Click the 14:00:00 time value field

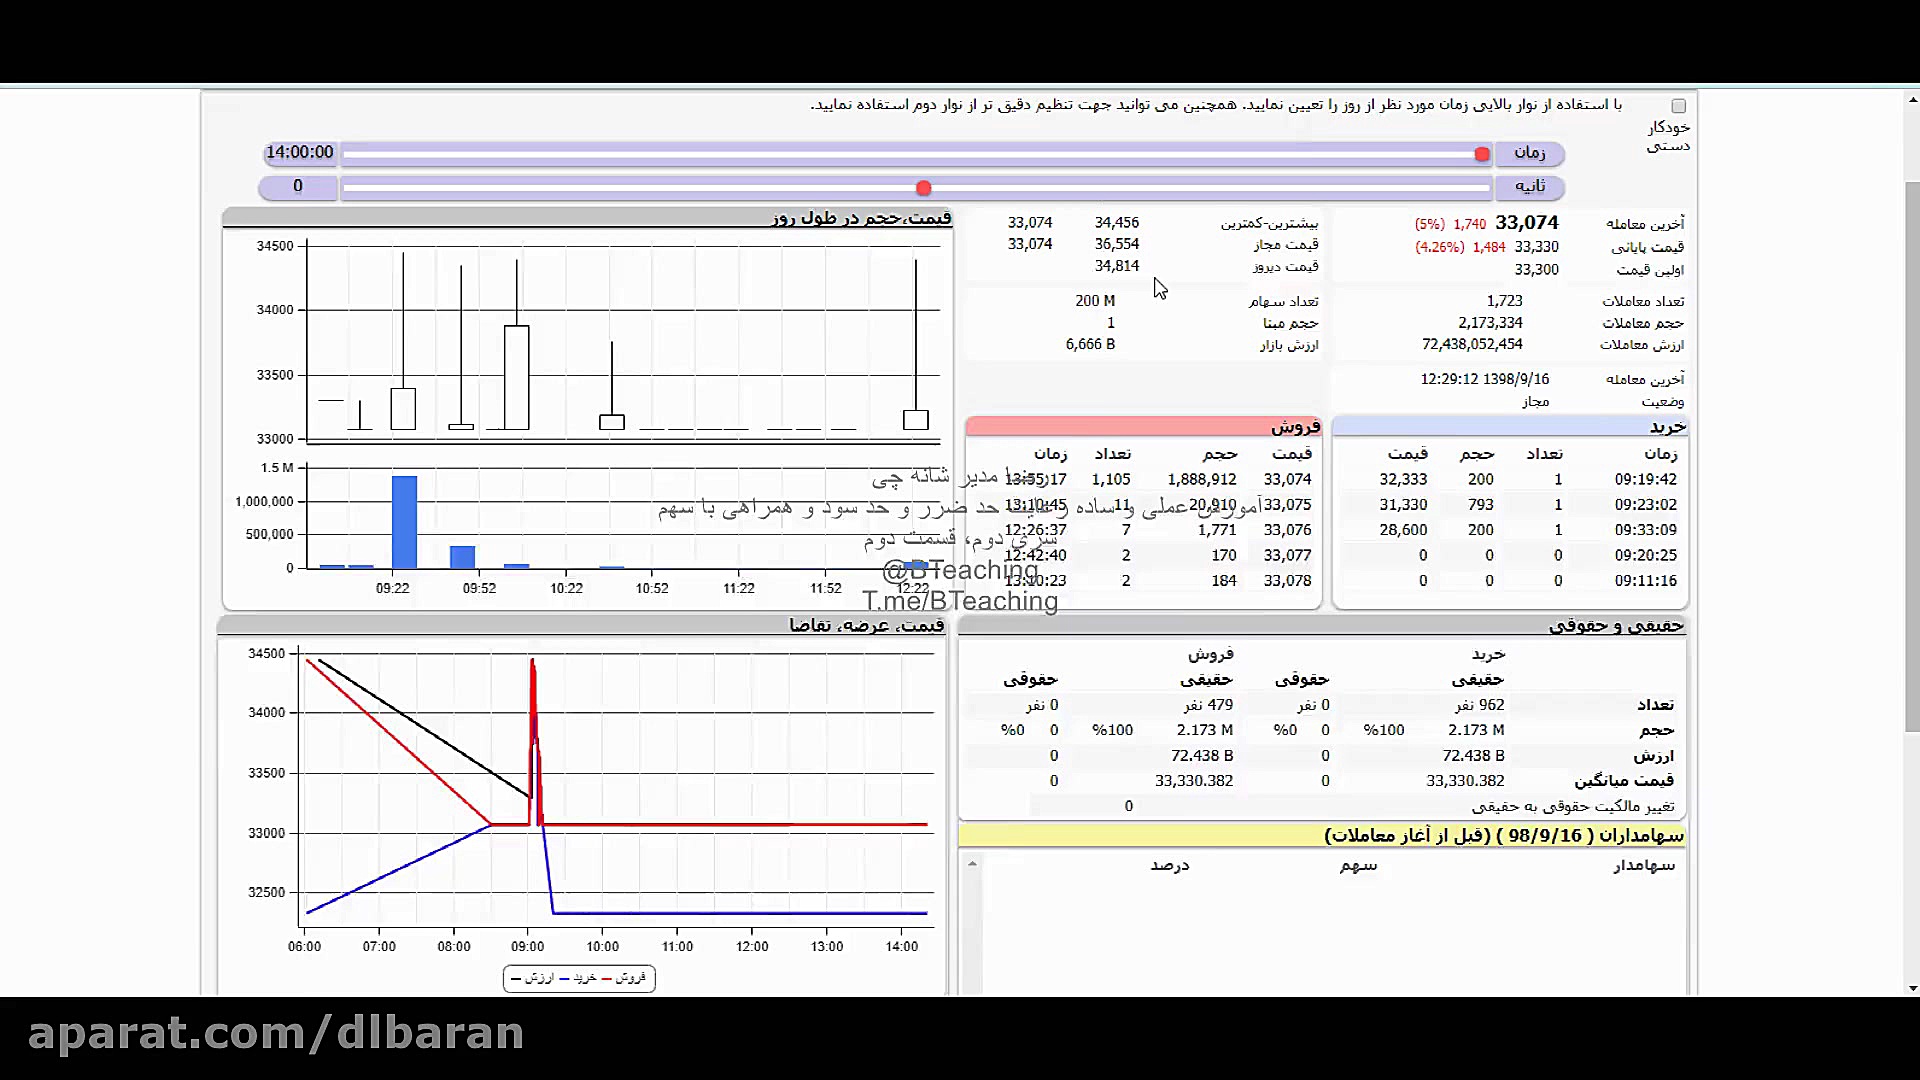coord(299,153)
